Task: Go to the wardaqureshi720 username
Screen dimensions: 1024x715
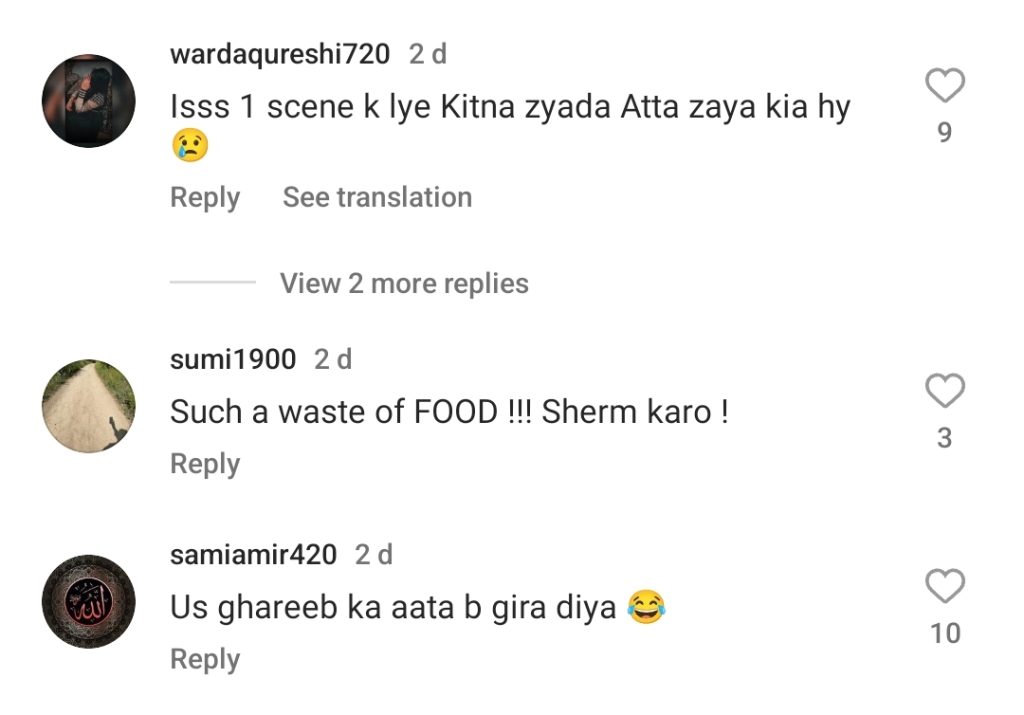Action: pos(280,54)
